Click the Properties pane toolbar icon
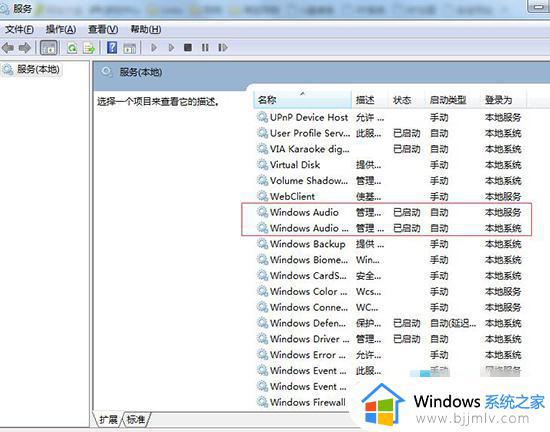 pyautogui.click(x=129, y=48)
